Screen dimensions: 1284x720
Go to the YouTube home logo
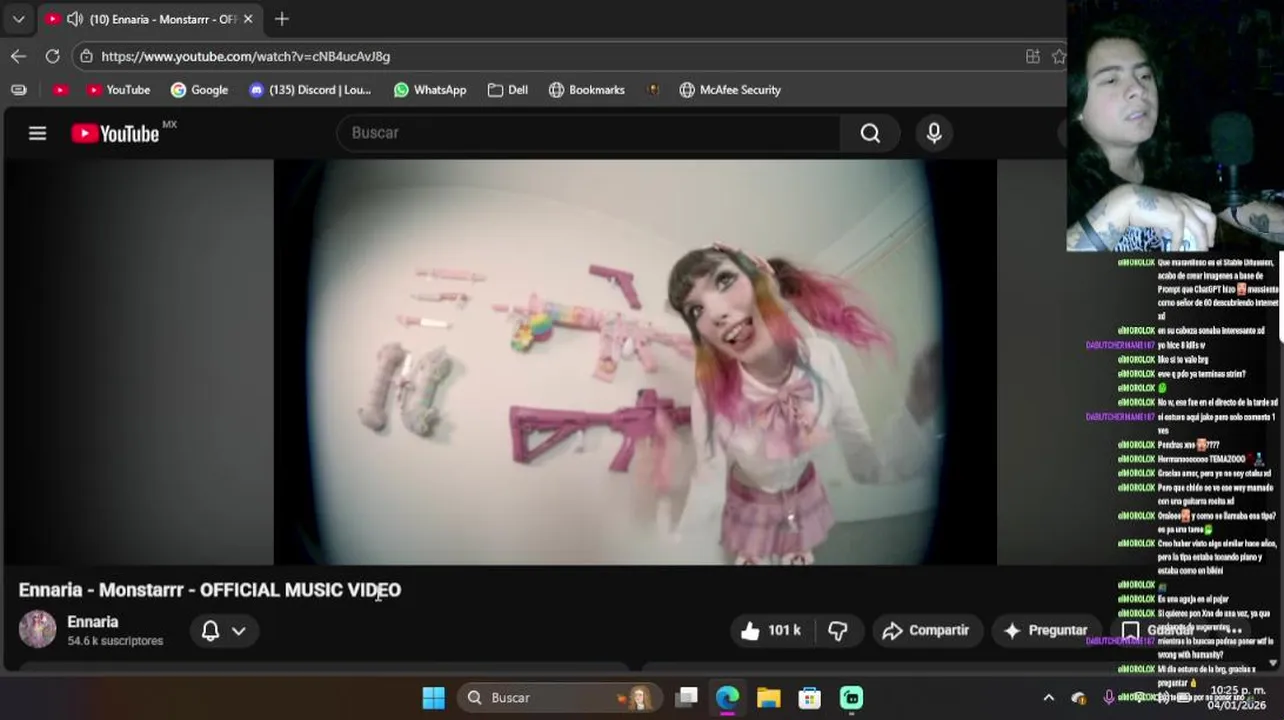point(116,133)
